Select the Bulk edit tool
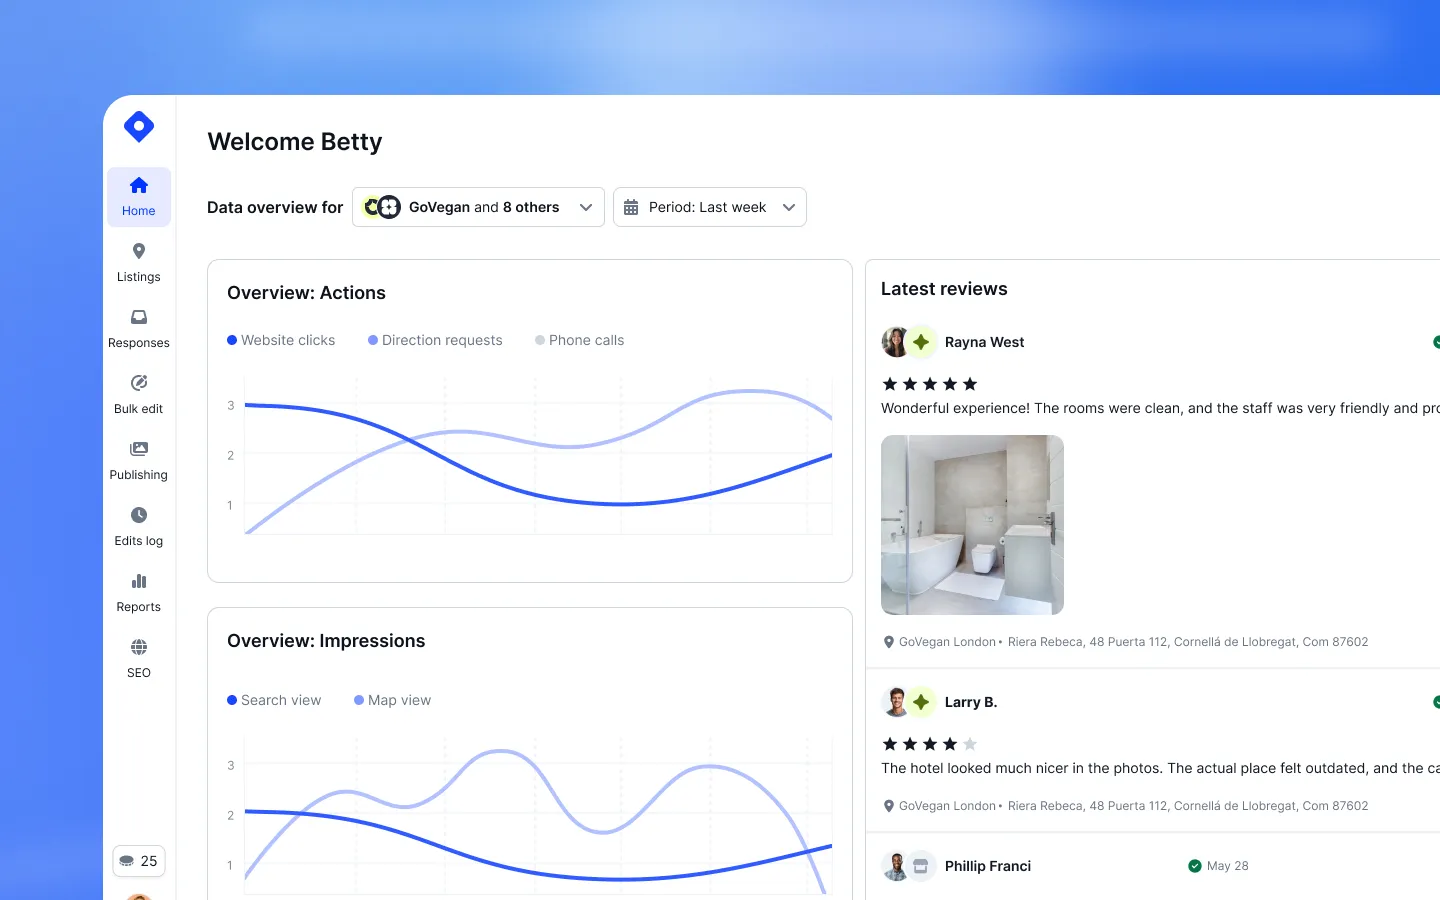 tap(138, 394)
